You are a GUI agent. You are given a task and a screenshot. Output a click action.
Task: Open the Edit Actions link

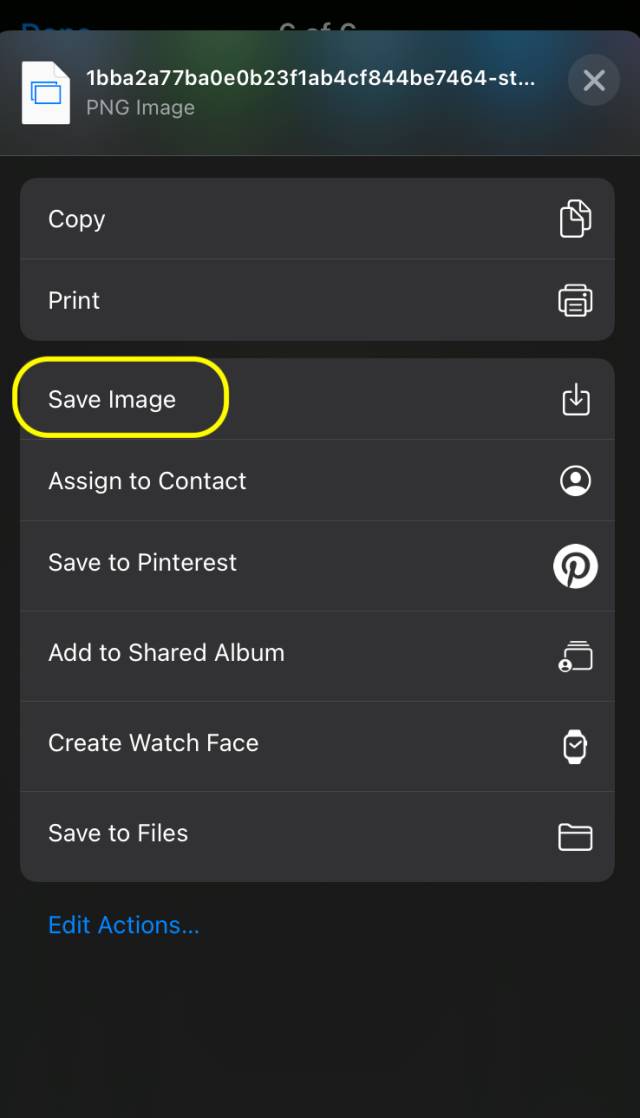point(124,925)
